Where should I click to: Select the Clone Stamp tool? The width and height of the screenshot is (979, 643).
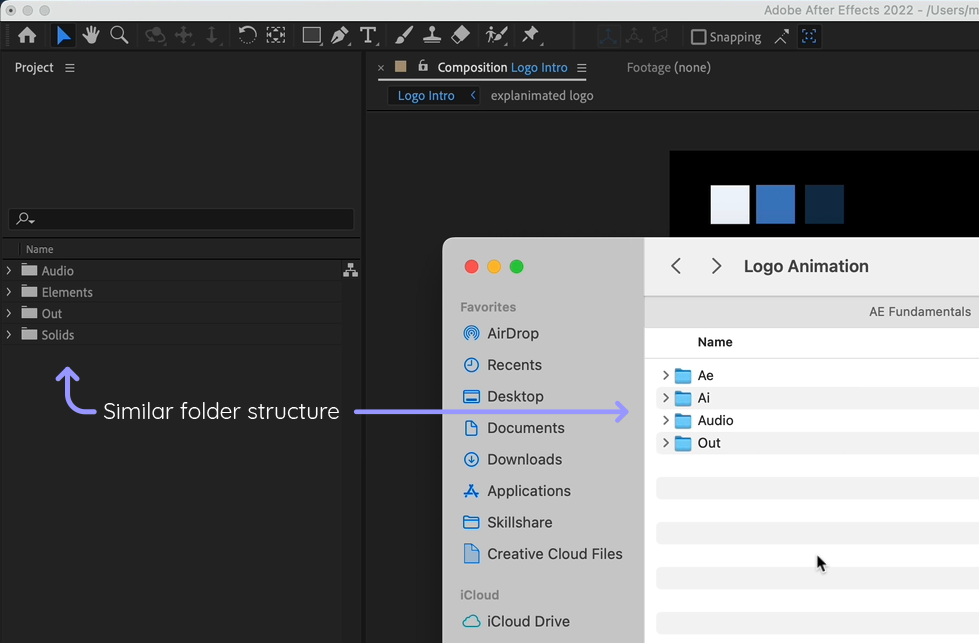pyautogui.click(x=431, y=35)
